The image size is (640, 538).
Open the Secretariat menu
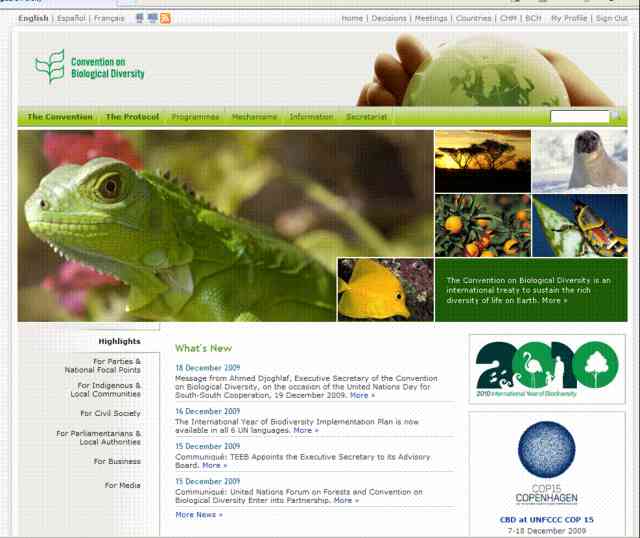coord(366,117)
